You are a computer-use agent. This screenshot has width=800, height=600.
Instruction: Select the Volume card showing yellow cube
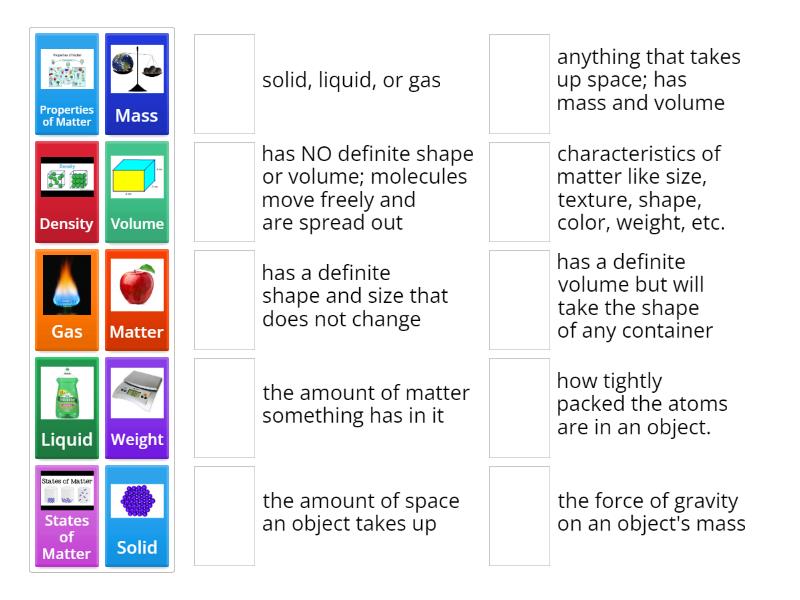[x=137, y=190]
